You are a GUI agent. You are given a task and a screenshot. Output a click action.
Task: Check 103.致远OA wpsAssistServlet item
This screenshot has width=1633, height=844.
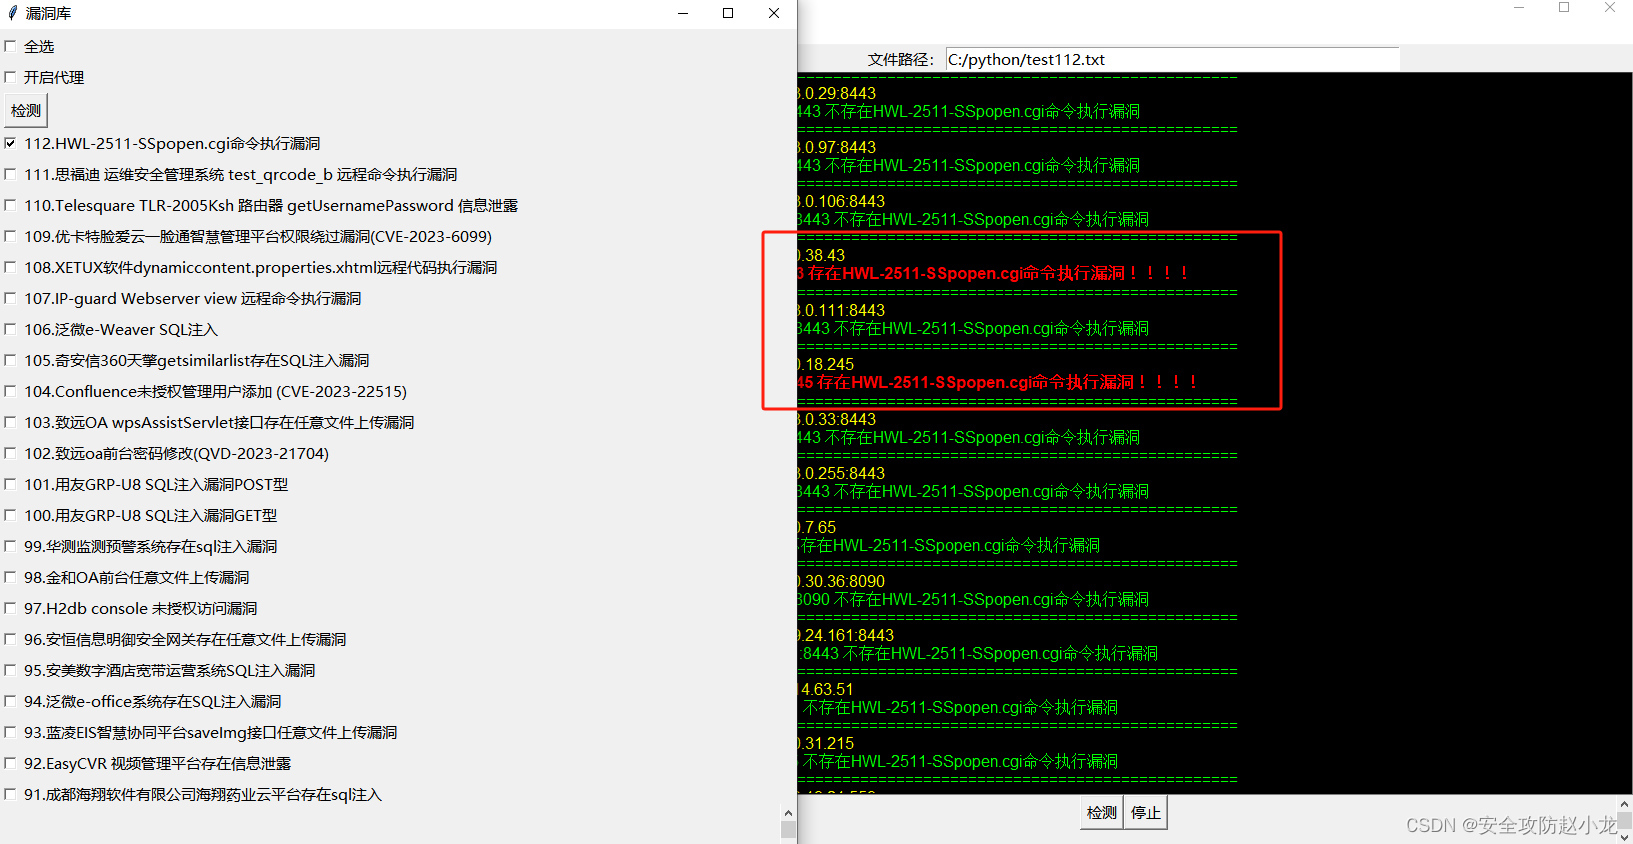click(10, 422)
